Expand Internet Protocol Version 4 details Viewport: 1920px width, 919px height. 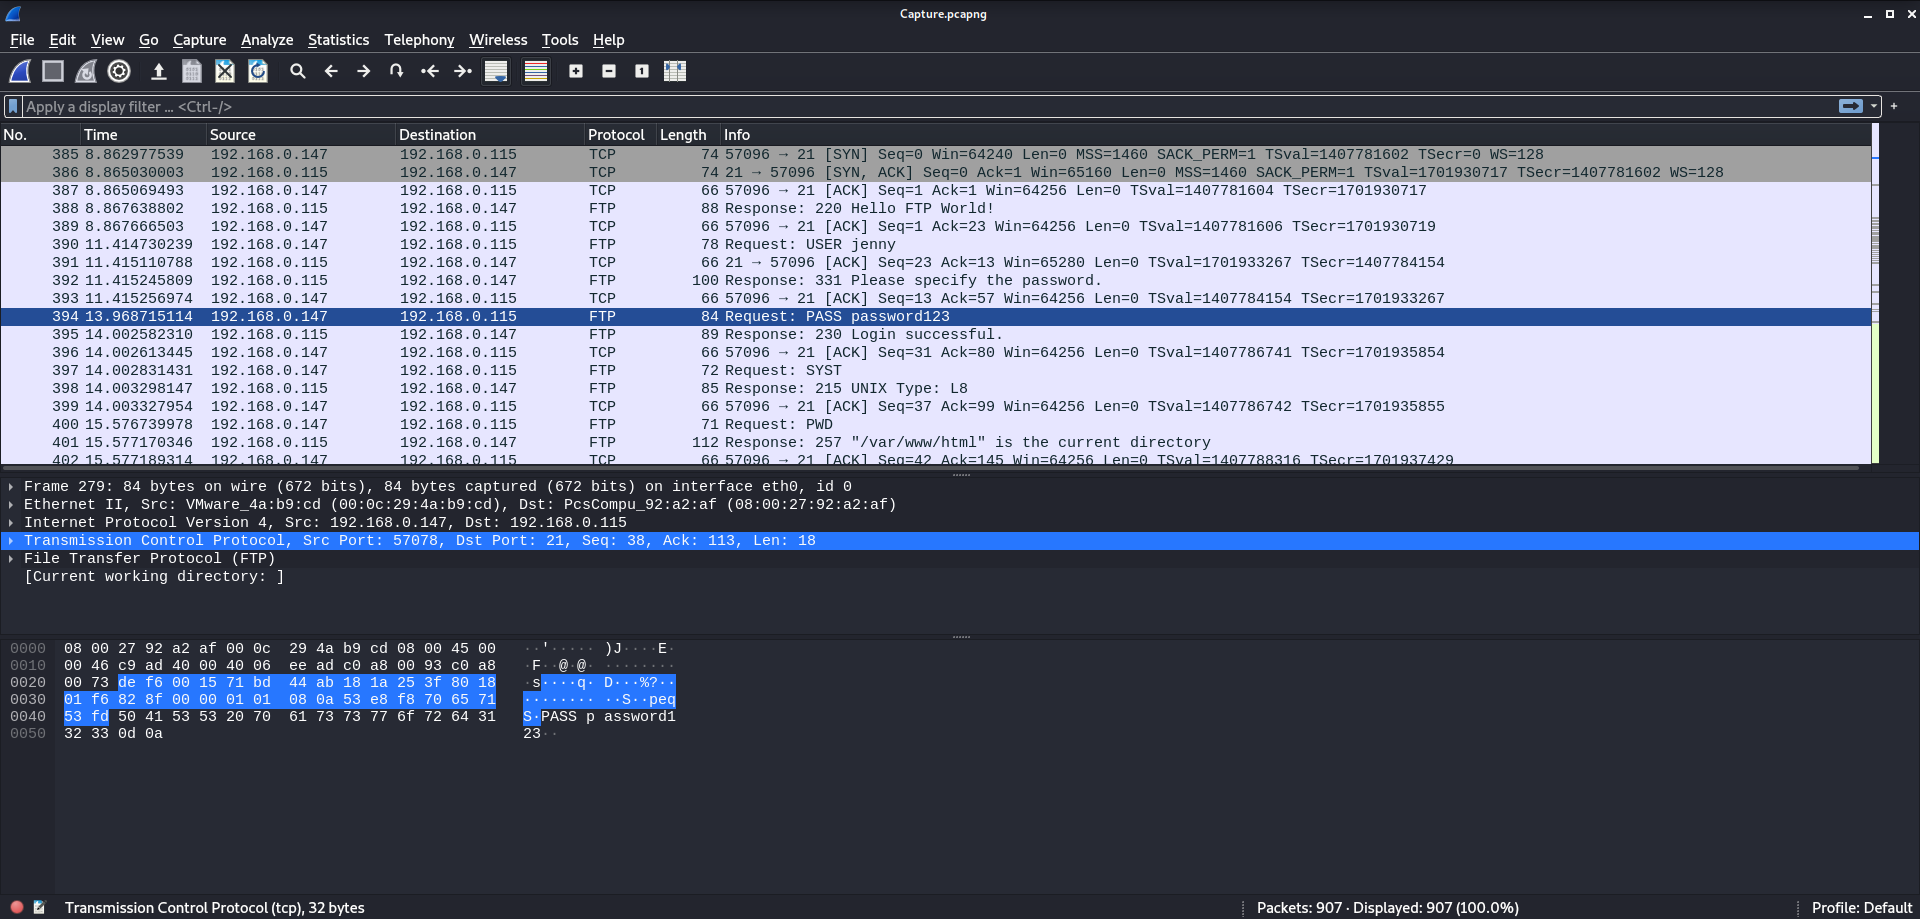(11, 523)
